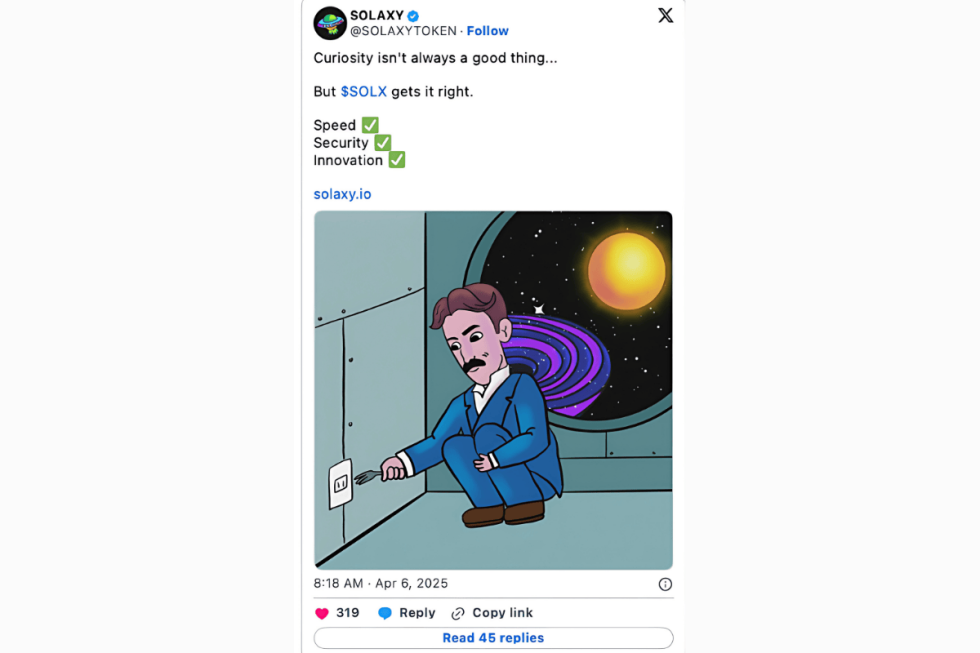Click the chain link copy icon
The height and width of the screenshot is (653, 980).
458,613
